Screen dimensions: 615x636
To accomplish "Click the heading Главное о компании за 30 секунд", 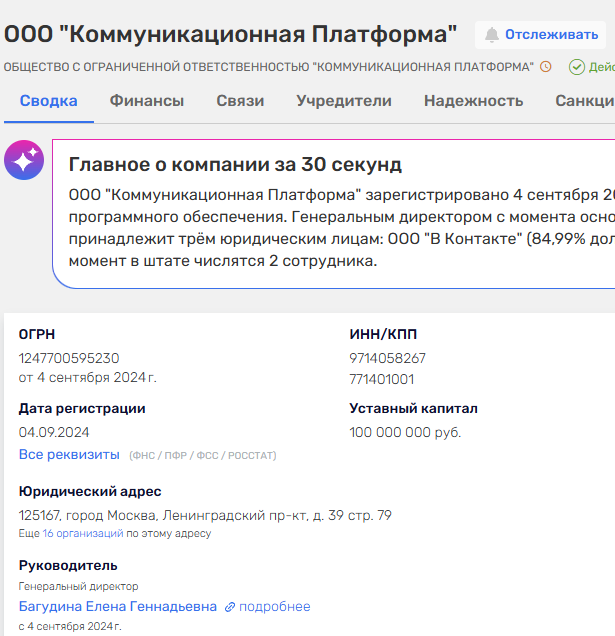I will pos(235,165).
